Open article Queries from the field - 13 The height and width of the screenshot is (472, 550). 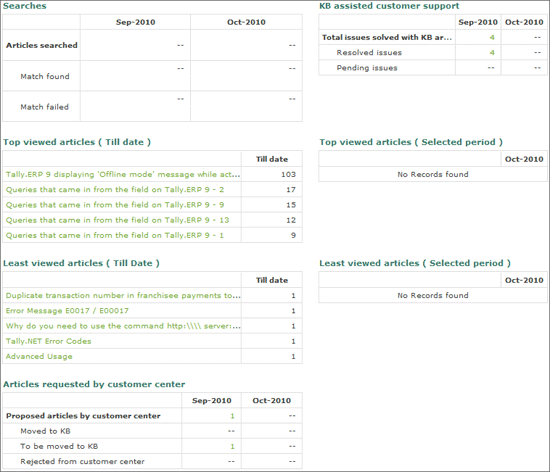[x=117, y=220]
